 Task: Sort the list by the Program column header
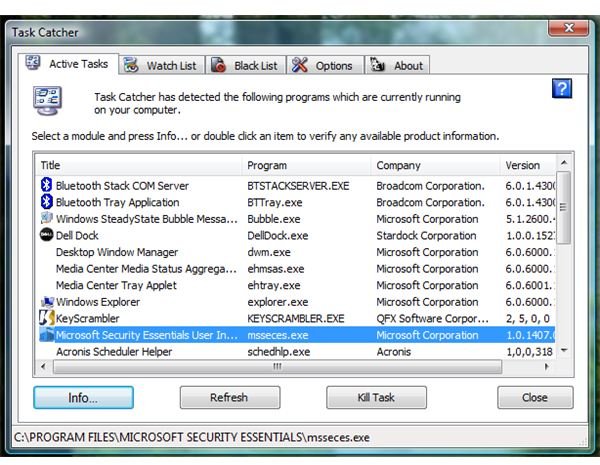pyautogui.click(x=307, y=165)
